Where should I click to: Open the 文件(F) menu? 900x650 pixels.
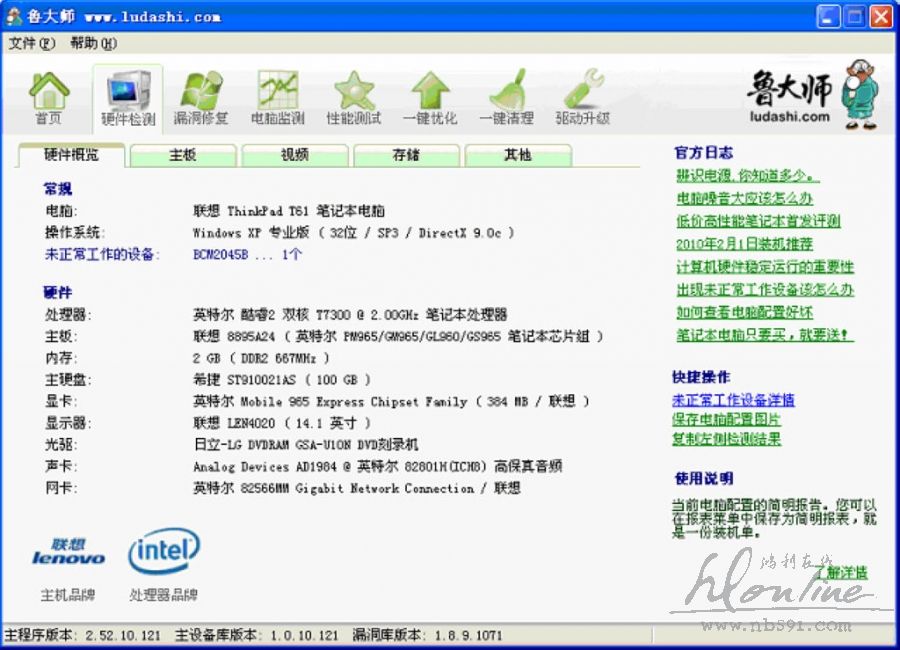click(33, 44)
